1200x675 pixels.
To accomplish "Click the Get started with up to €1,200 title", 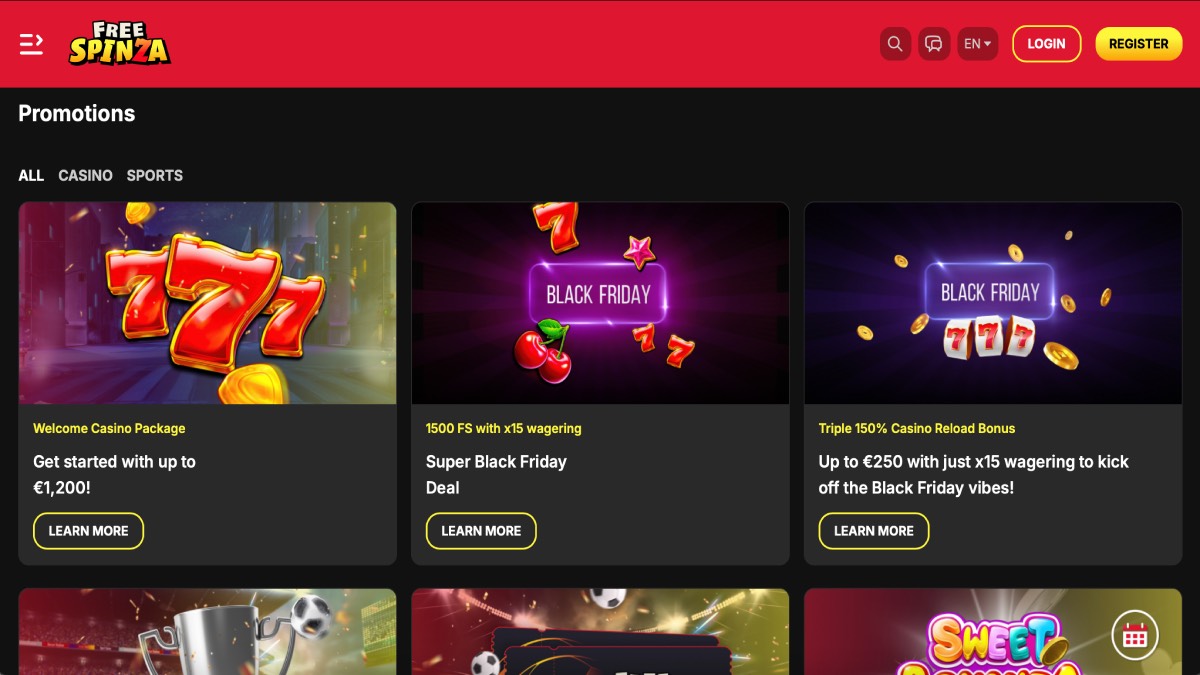I will [x=114, y=475].
